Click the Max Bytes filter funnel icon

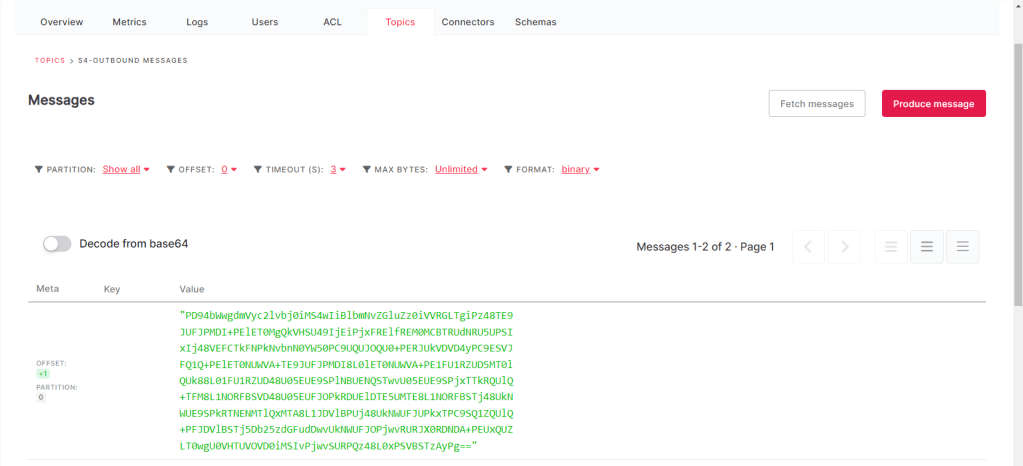(366, 170)
